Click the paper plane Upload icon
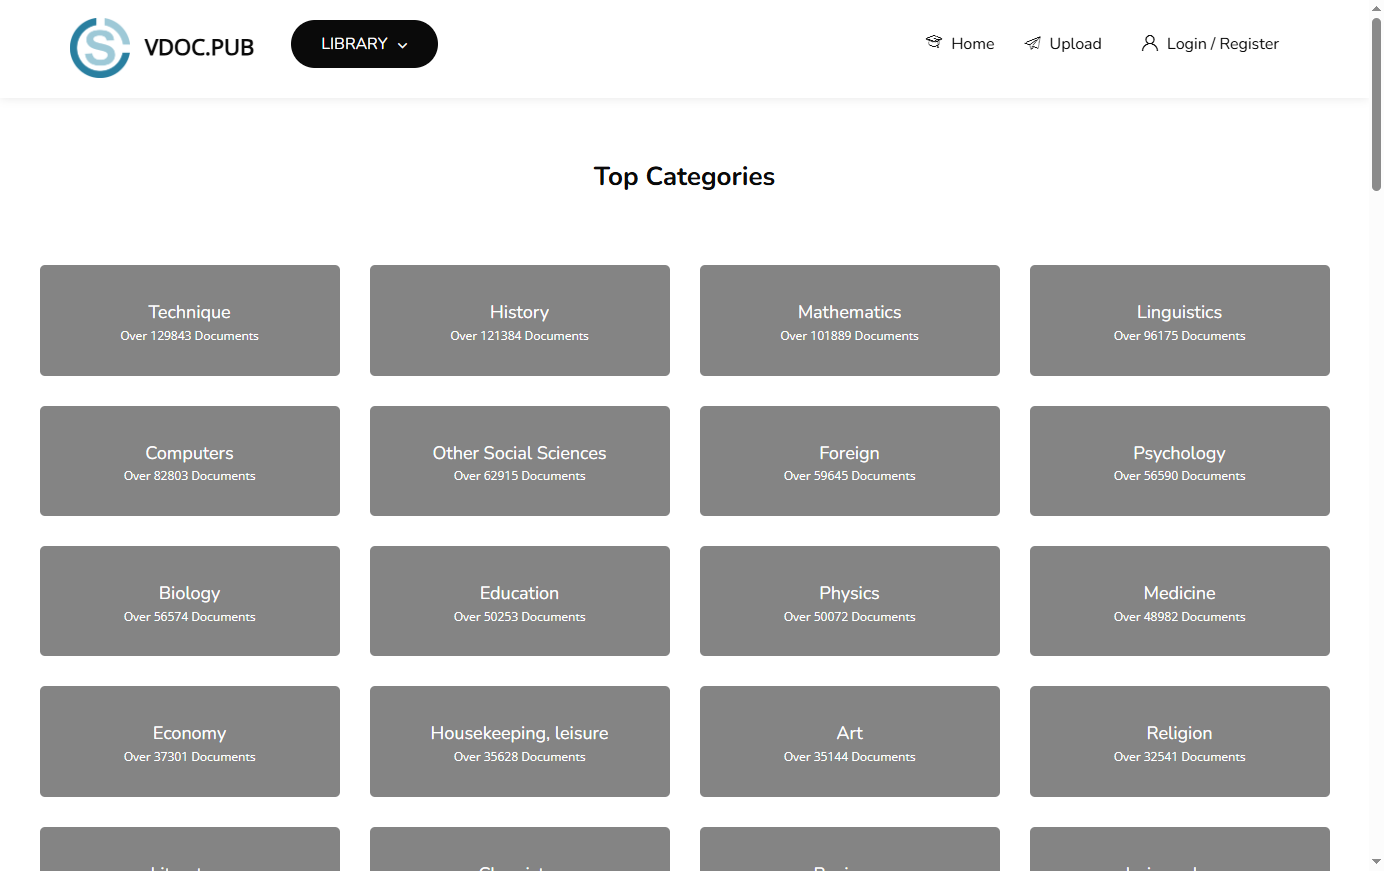1384x871 pixels. (x=1033, y=43)
